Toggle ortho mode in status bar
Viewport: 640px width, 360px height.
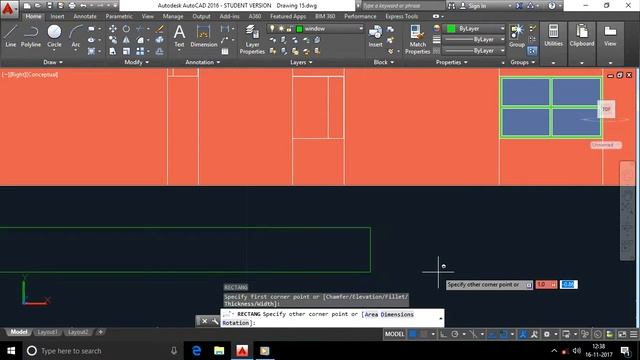coord(444,334)
